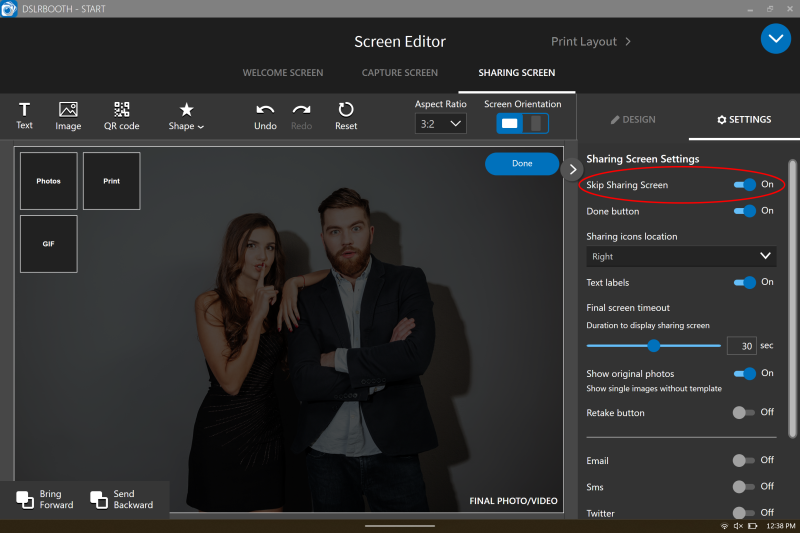Viewport: 800px width, 533px height.
Task: Enable the Retake button toggle
Action: [x=743, y=412]
